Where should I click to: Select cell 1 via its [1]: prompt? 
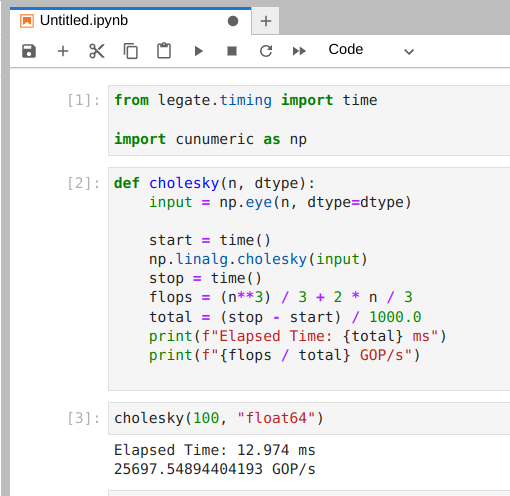coord(83,100)
